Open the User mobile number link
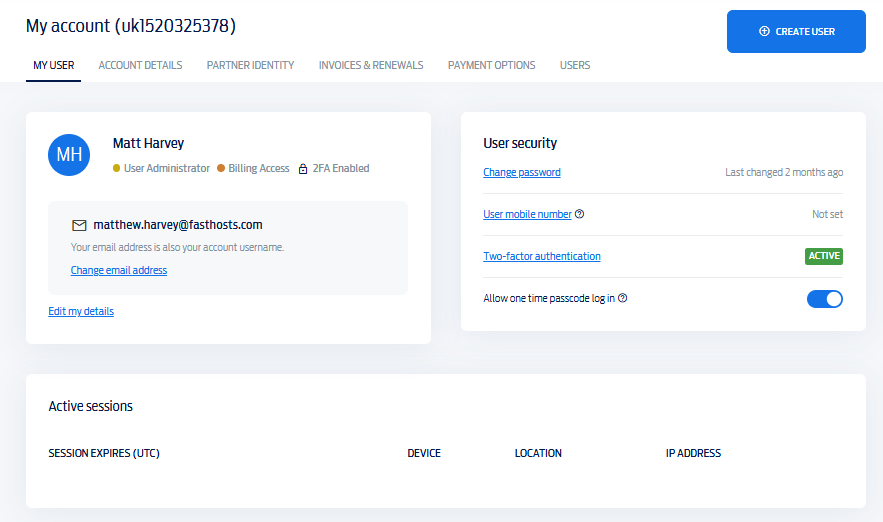The image size is (883, 522). (527, 214)
